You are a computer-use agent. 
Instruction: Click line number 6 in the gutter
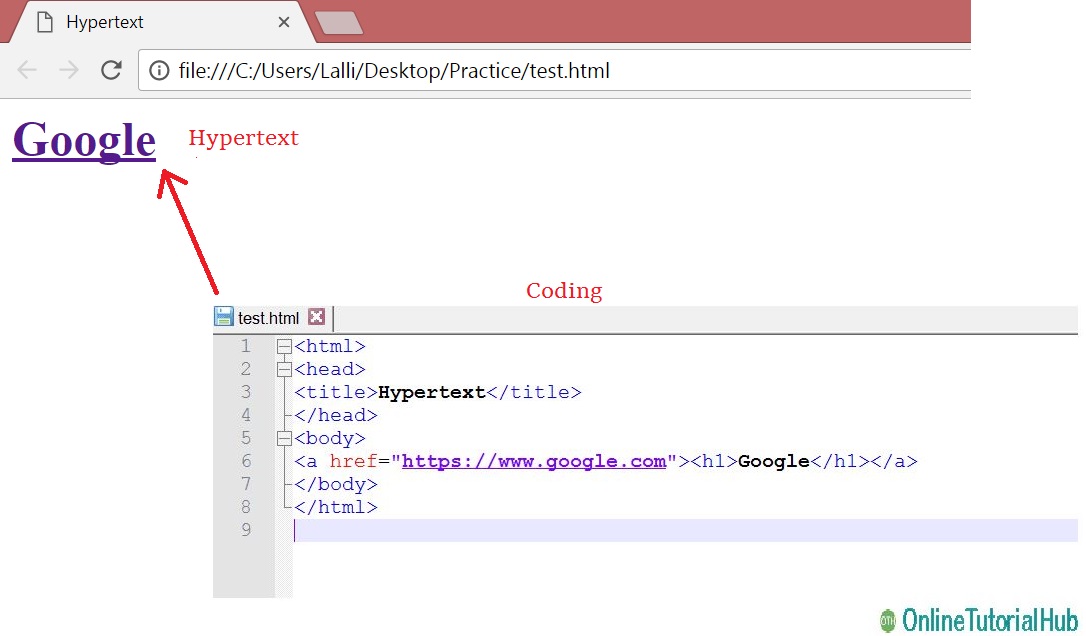245,460
